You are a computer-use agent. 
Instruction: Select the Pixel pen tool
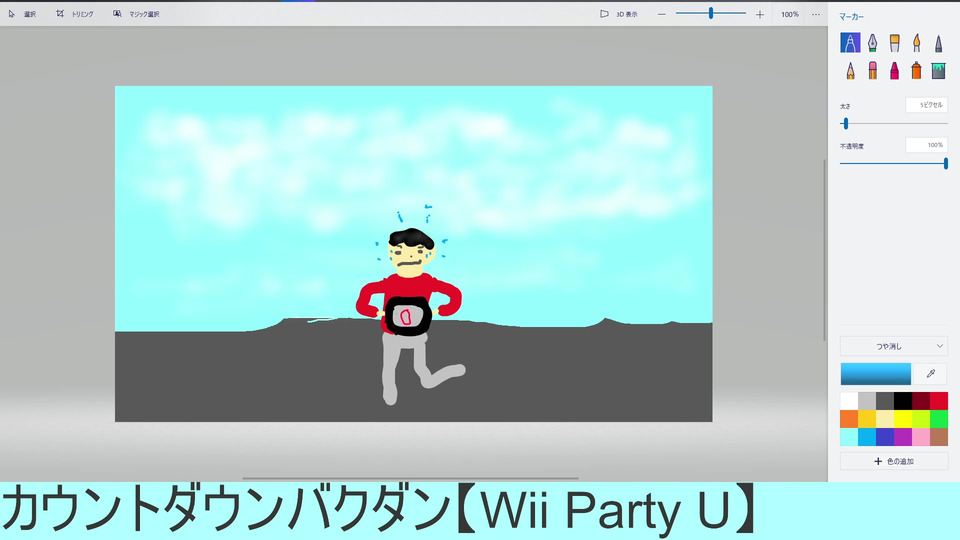click(939, 42)
